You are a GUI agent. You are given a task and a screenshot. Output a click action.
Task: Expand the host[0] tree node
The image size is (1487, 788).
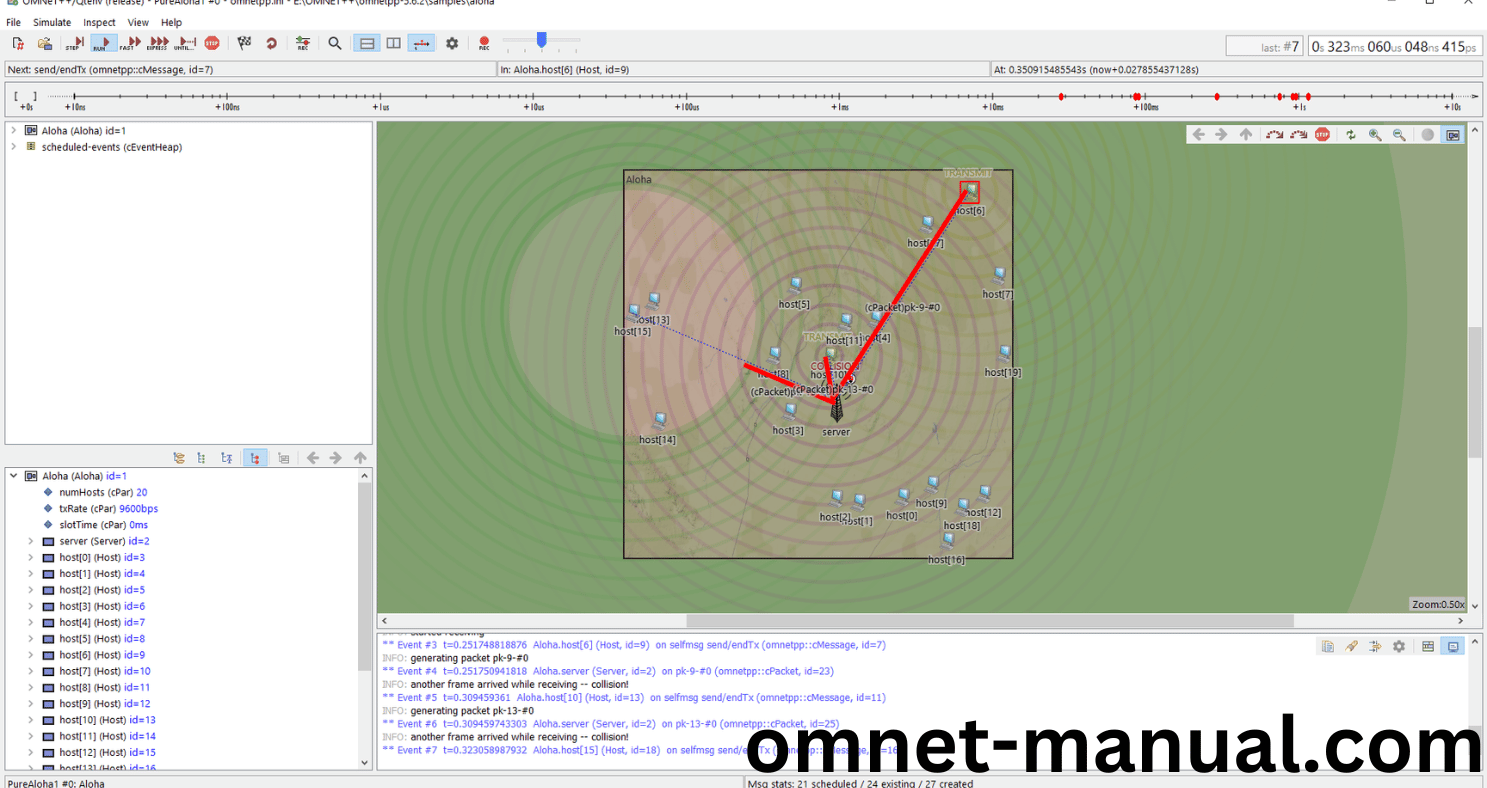point(31,557)
